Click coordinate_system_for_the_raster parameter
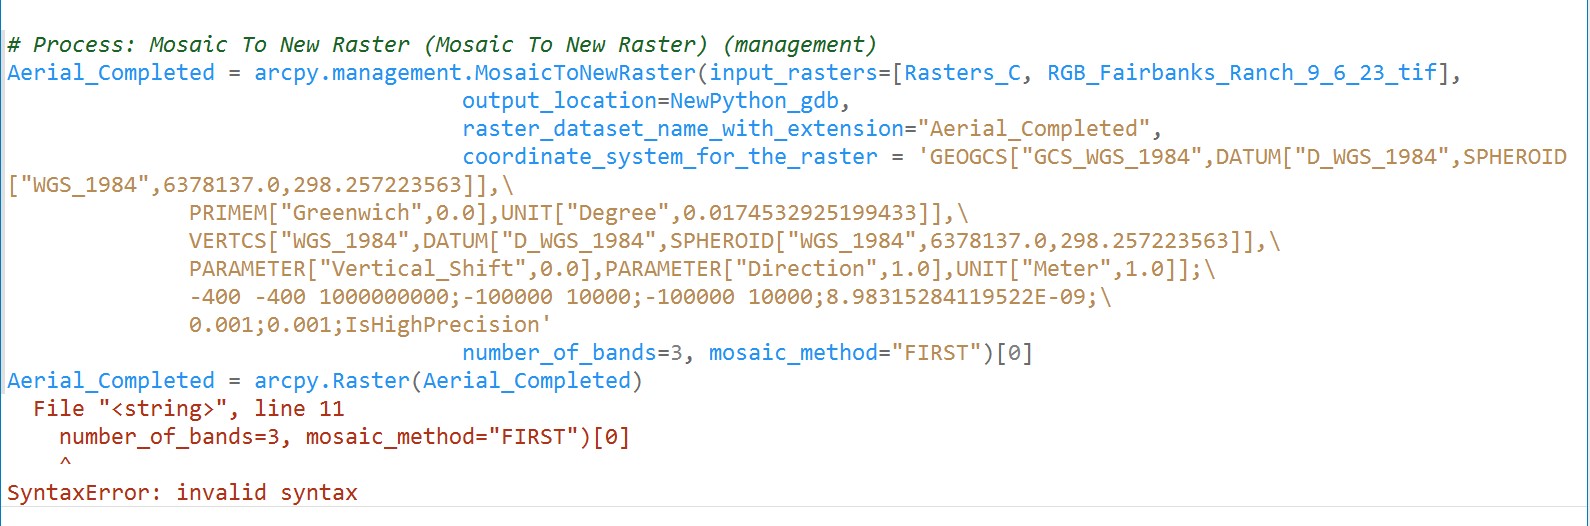This screenshot has height=526, width=1590. coord(669,157)
